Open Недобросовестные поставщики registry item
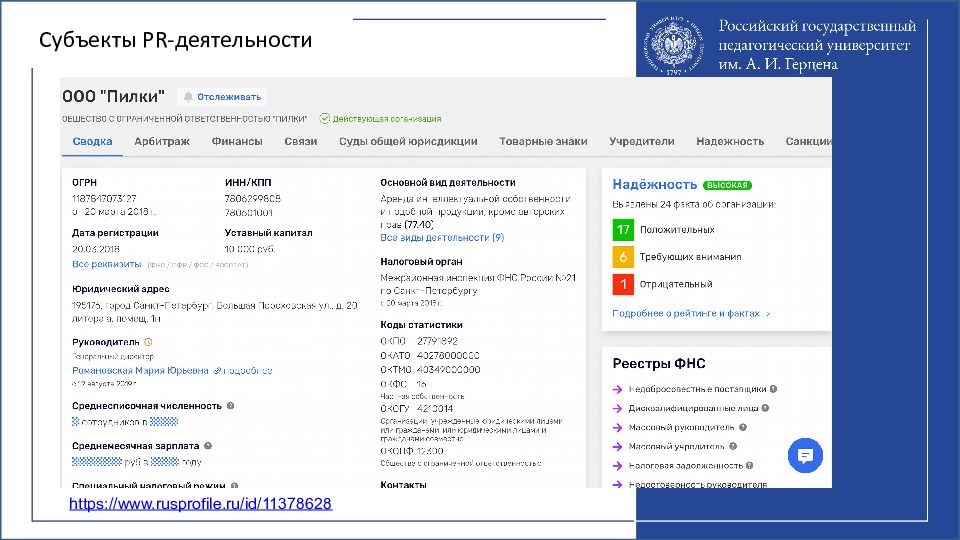960x540 pixels. (697, 389)
